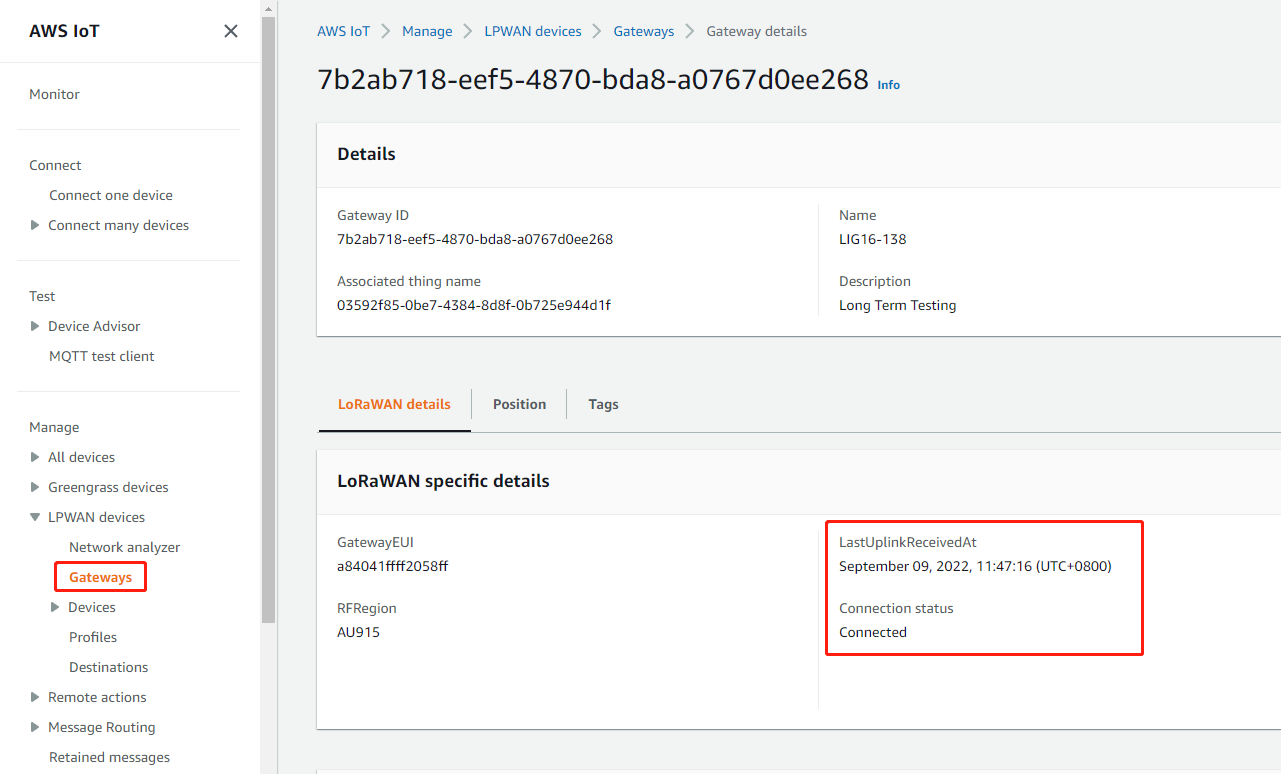Click the Connected status value

(x=873, y=632)
